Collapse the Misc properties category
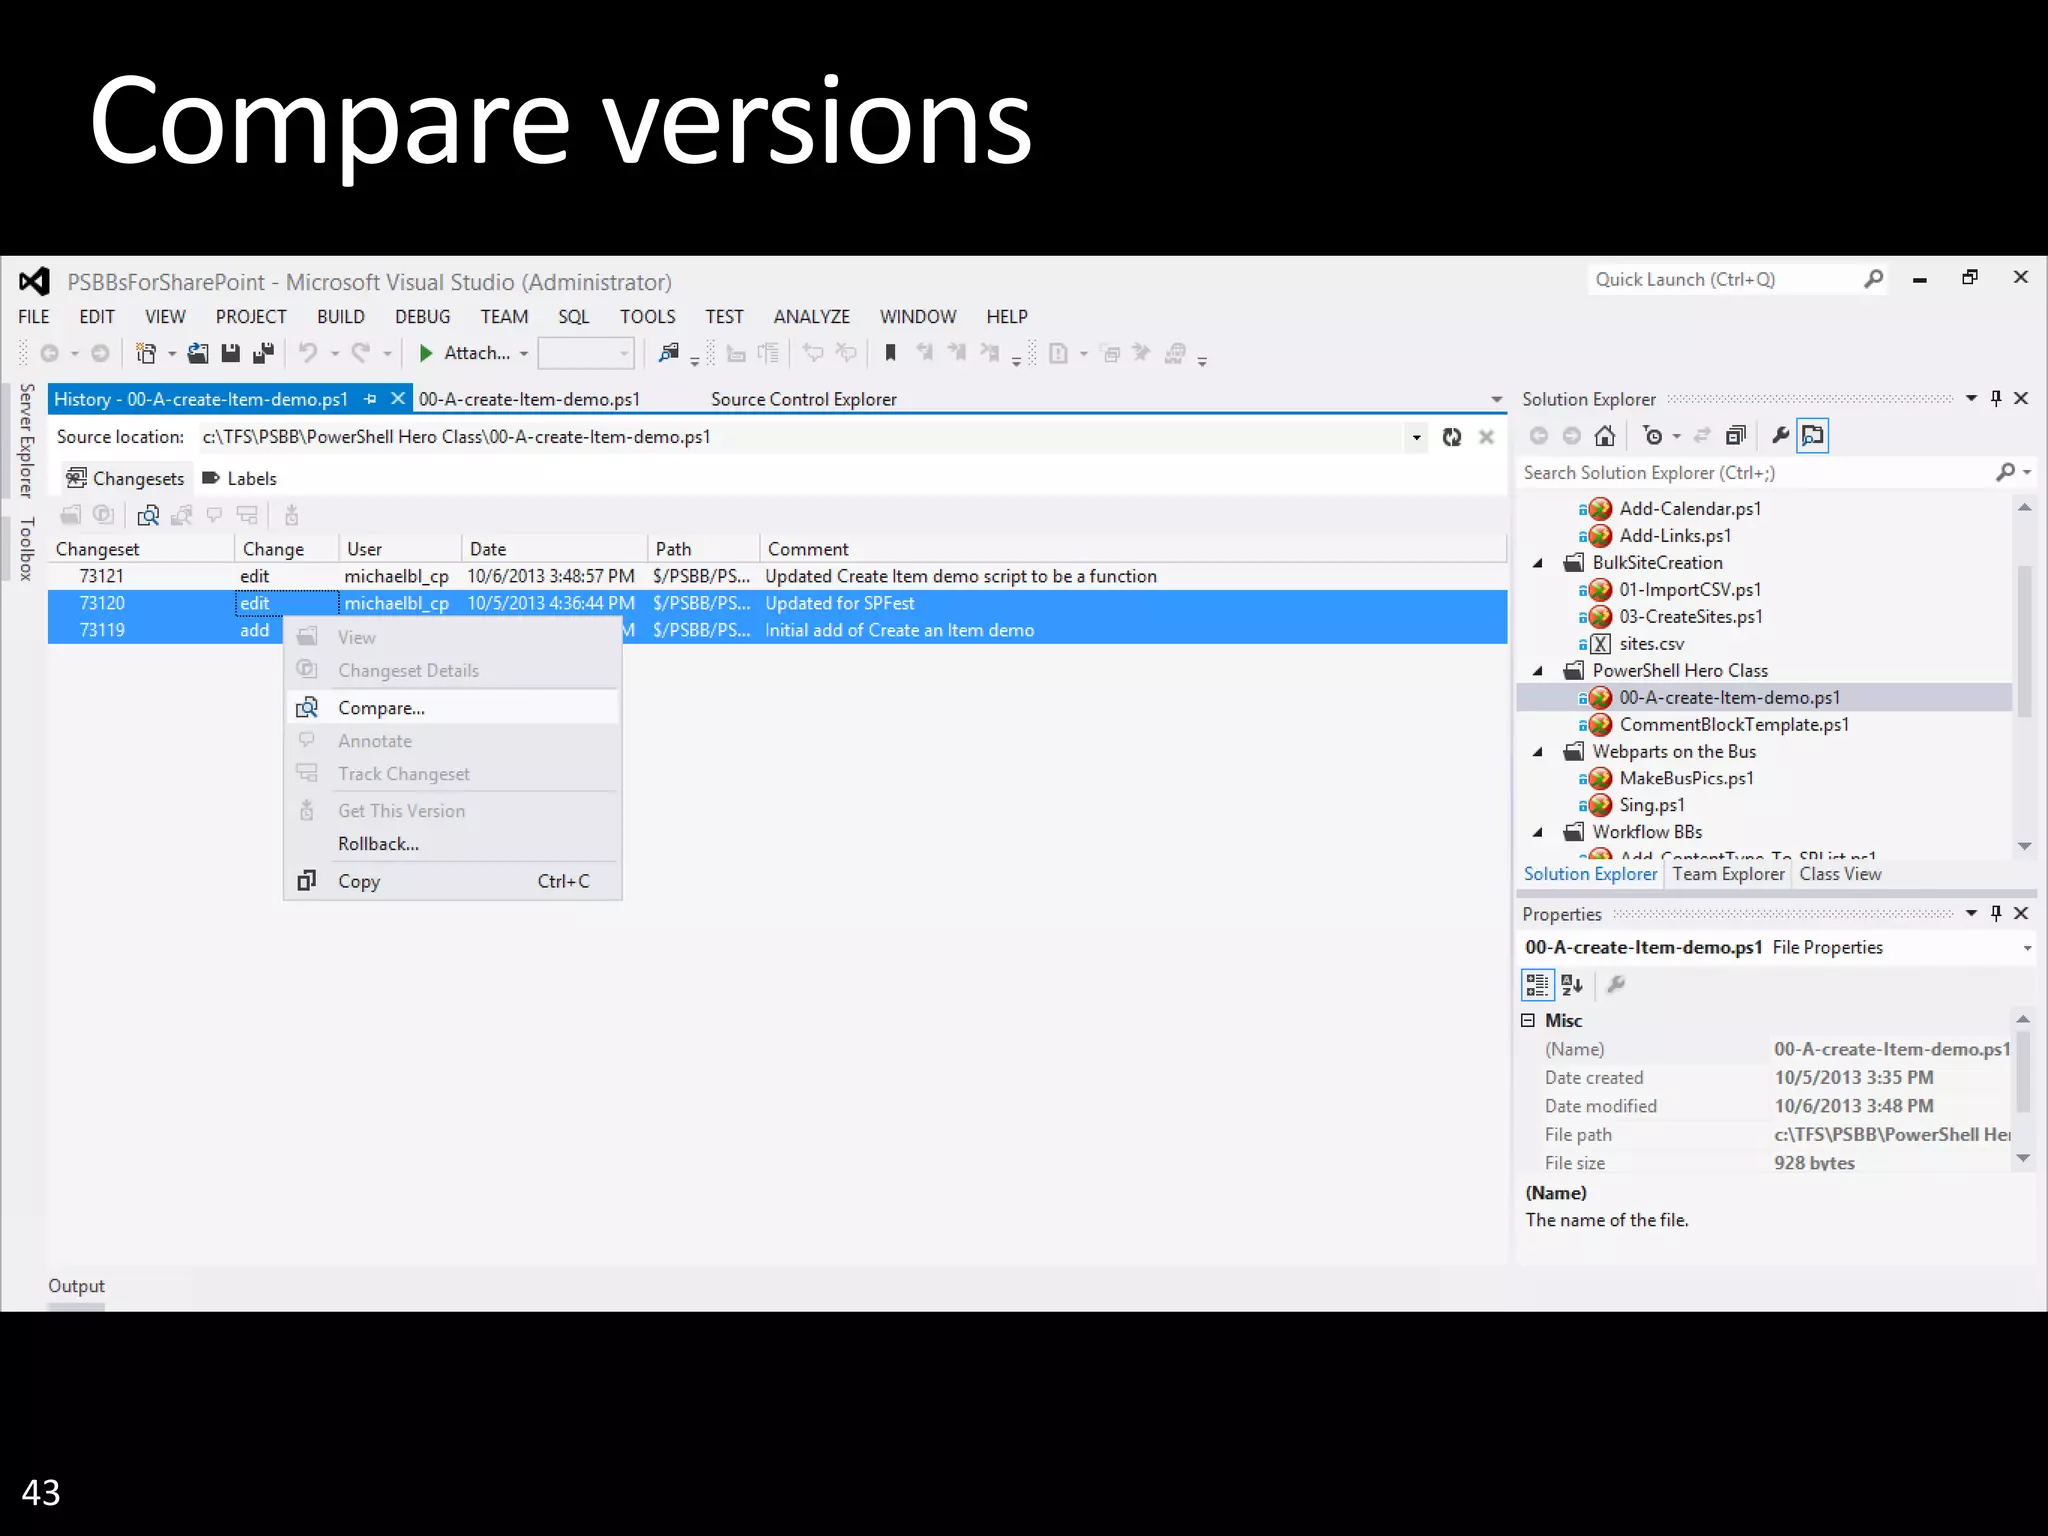This screenshot has width=2048, height=1536. click(x=1528, y=1020)
